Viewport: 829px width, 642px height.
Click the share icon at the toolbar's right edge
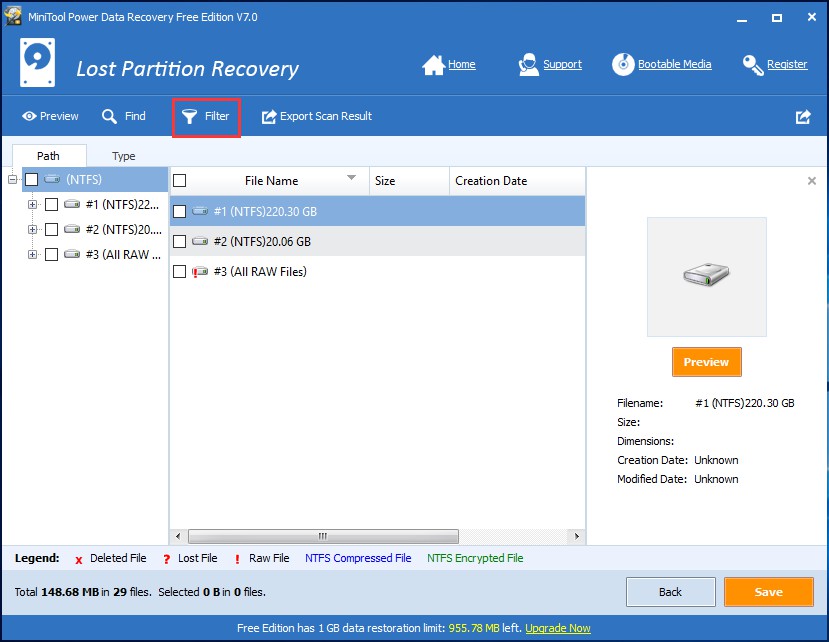(802, 117)
